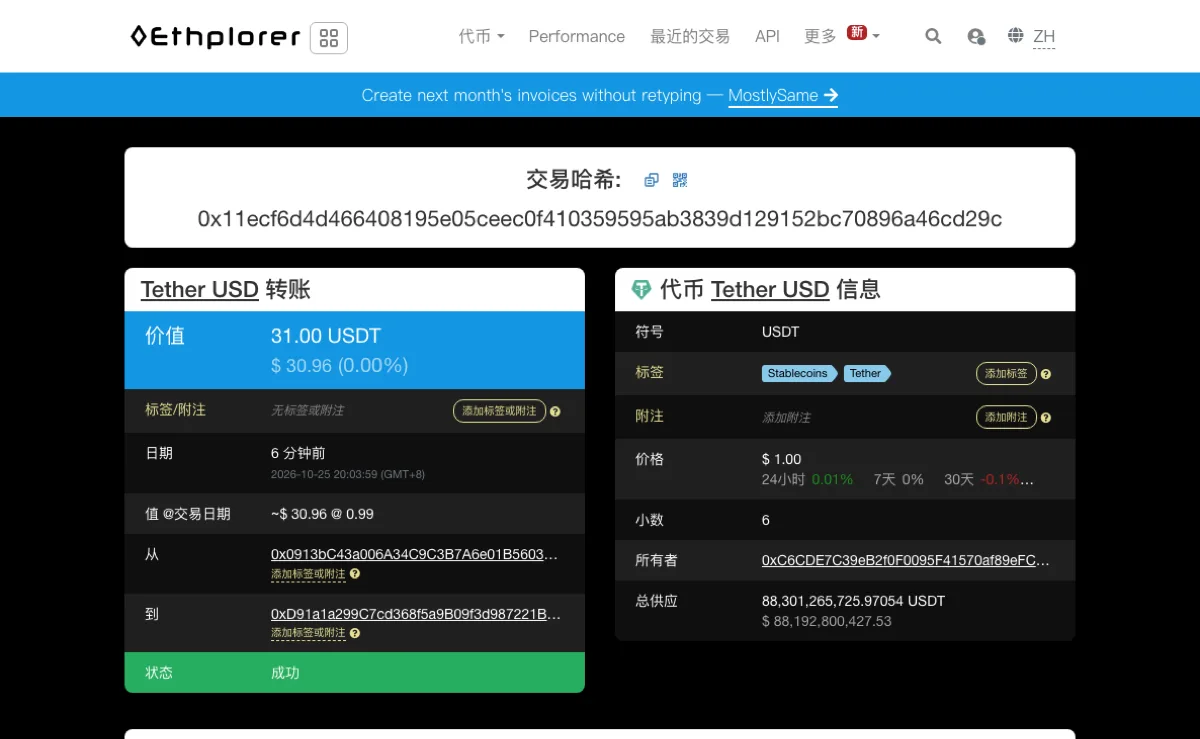Click timestamp 2026-10-25 20:03:59 (GMT+8)
This screenshot has width=1200, height=739.
click(x=348, y=474)
